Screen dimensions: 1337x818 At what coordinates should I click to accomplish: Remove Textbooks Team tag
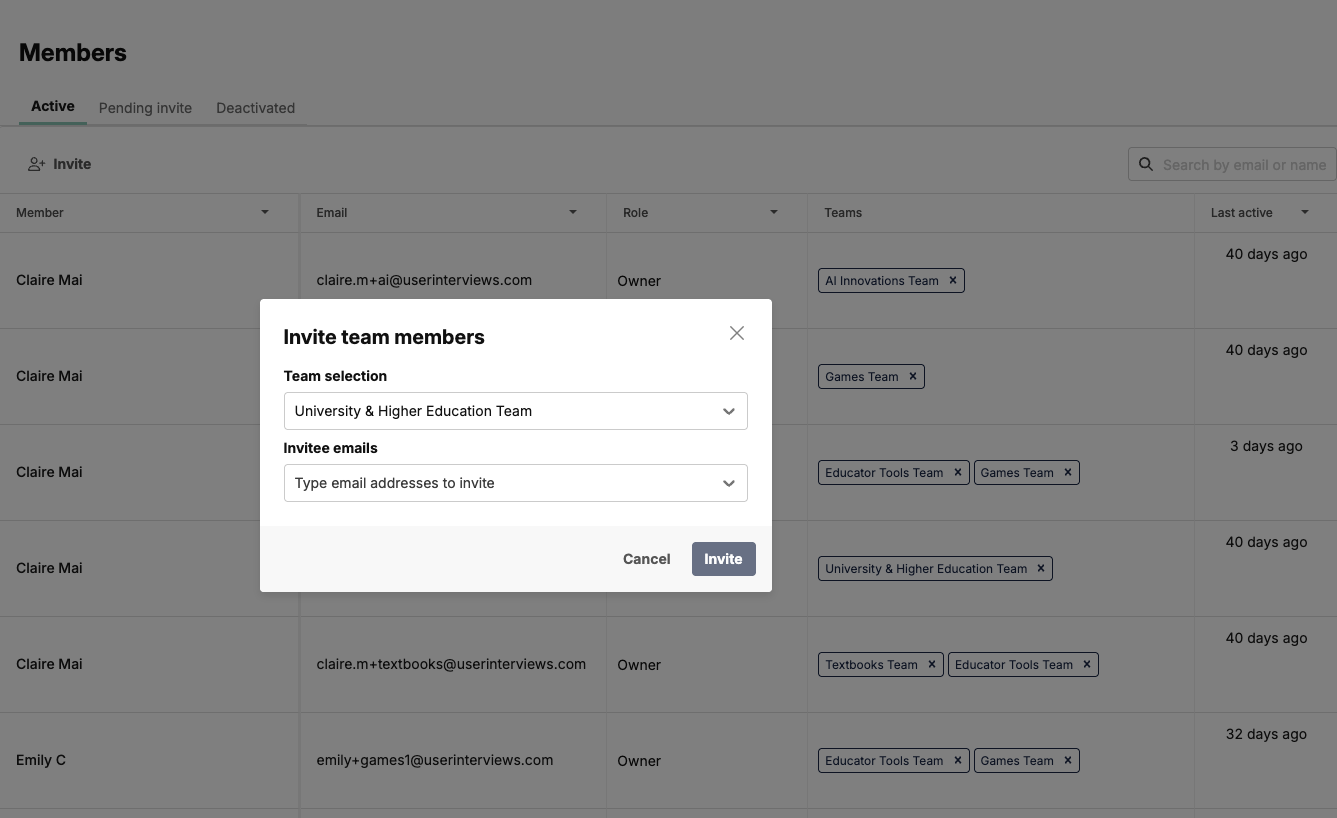932,664
